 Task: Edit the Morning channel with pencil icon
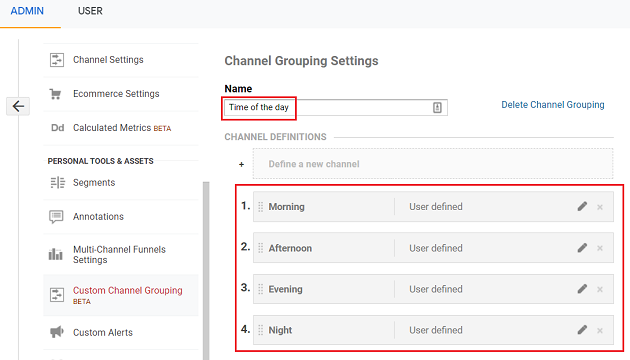[x=582, y=207]
